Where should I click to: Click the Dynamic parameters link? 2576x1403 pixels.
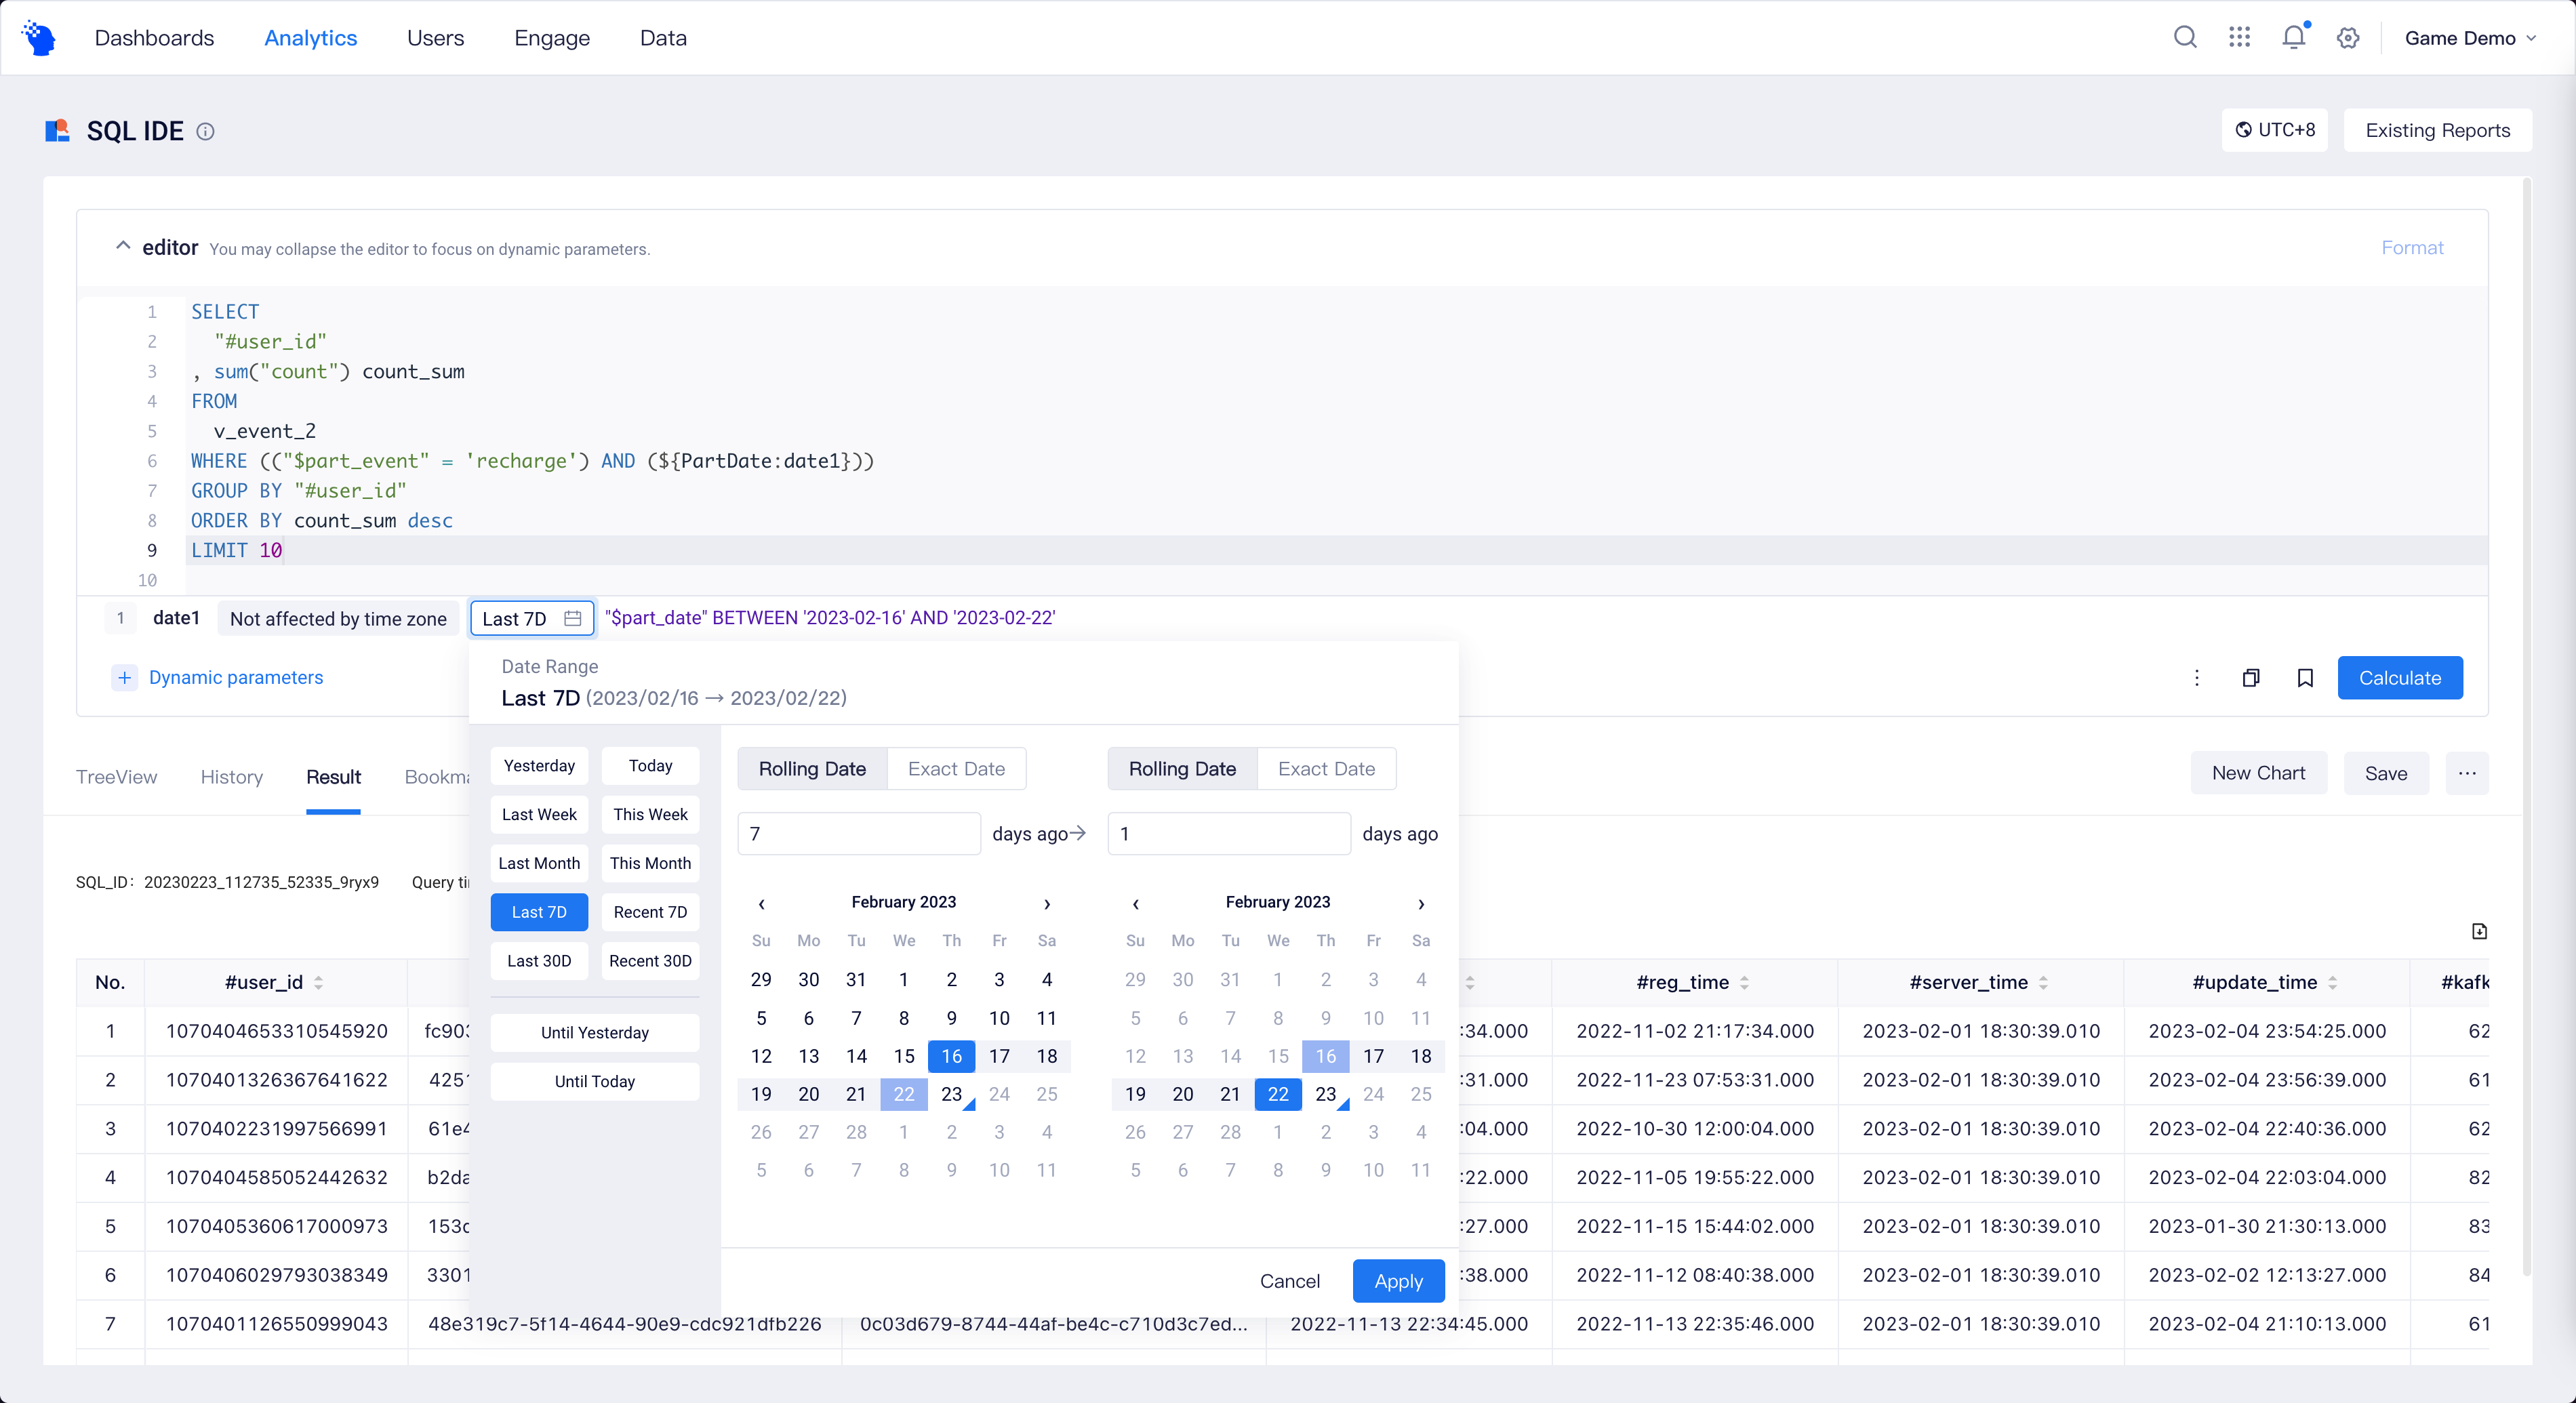236,677
